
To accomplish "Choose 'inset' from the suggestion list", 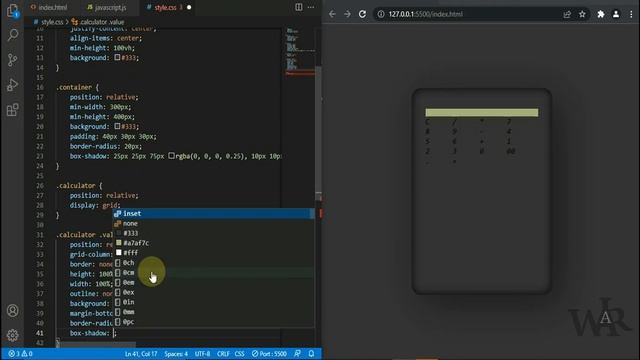I will tap(213, 213).
